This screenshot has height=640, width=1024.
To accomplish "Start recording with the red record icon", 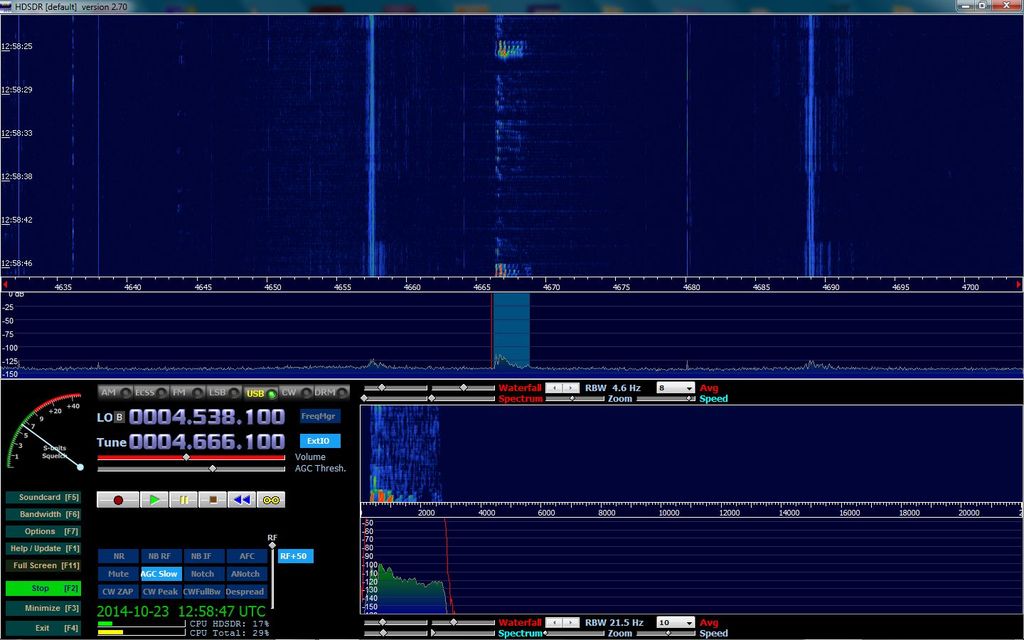I will [x=118, y=499].
